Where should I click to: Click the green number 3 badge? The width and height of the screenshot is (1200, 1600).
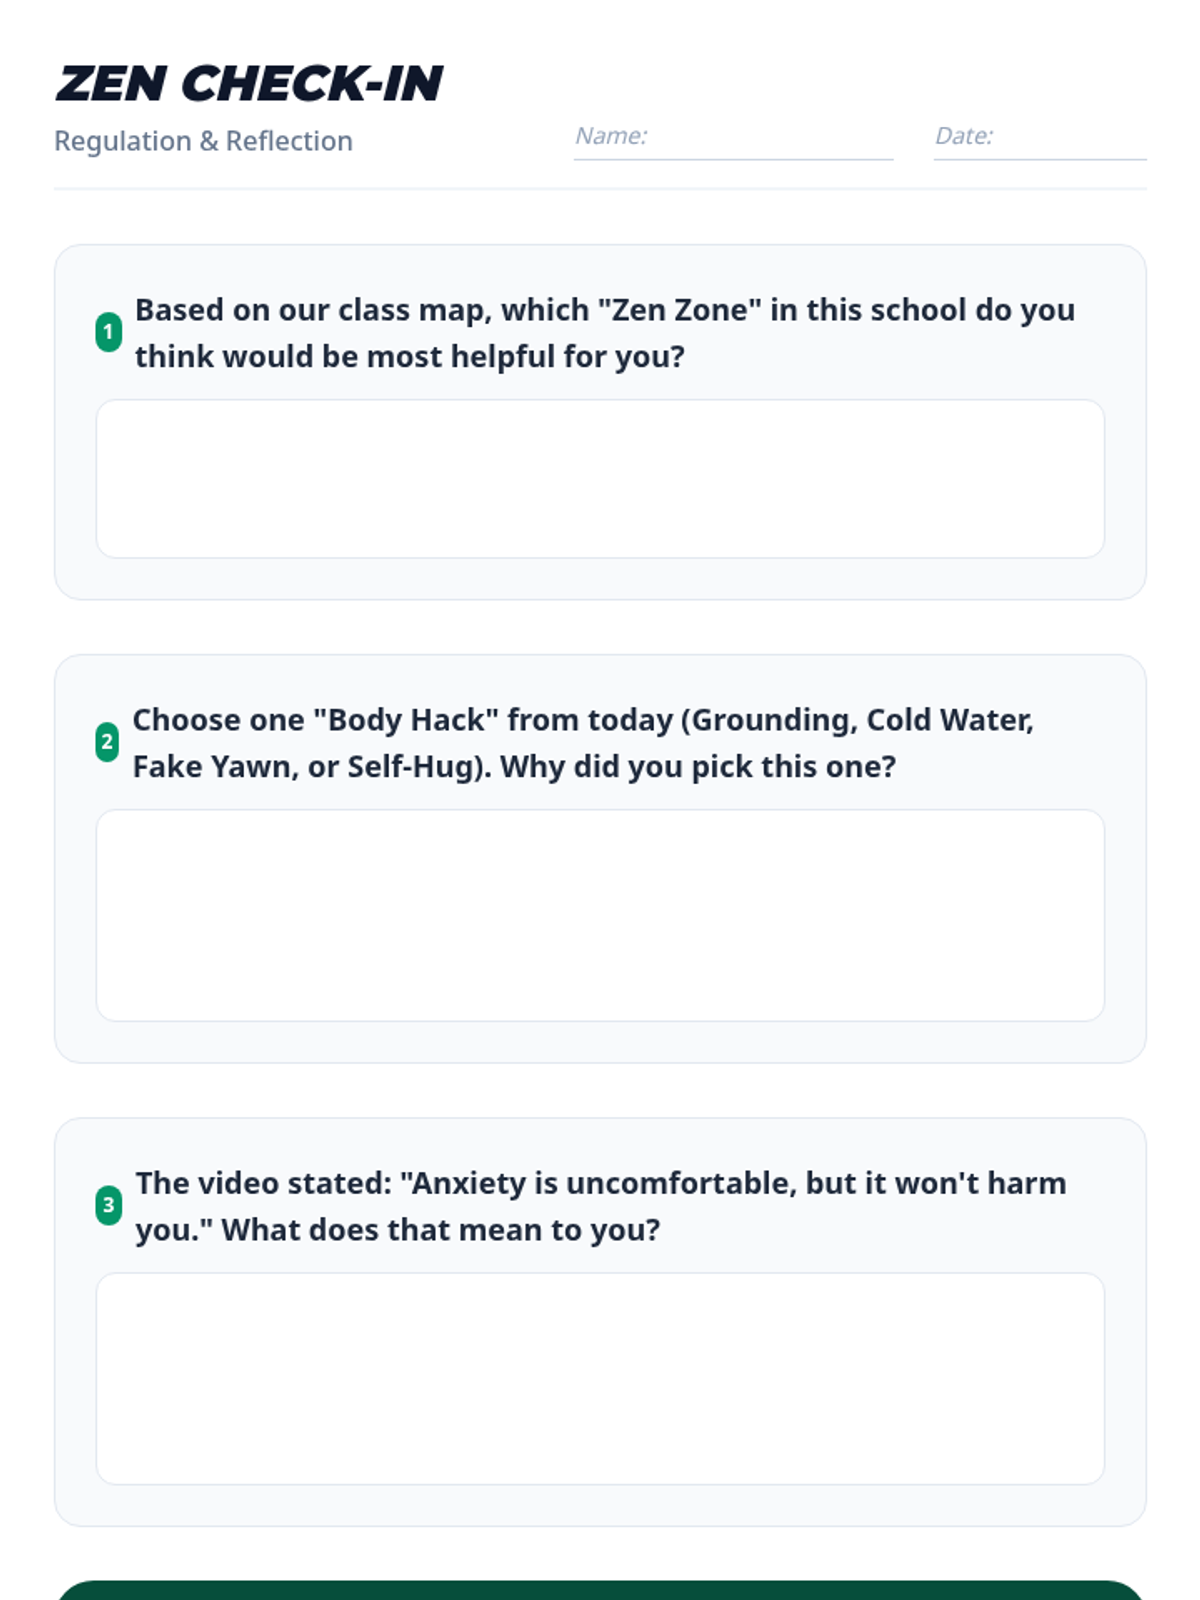(x=108, y=1205)
